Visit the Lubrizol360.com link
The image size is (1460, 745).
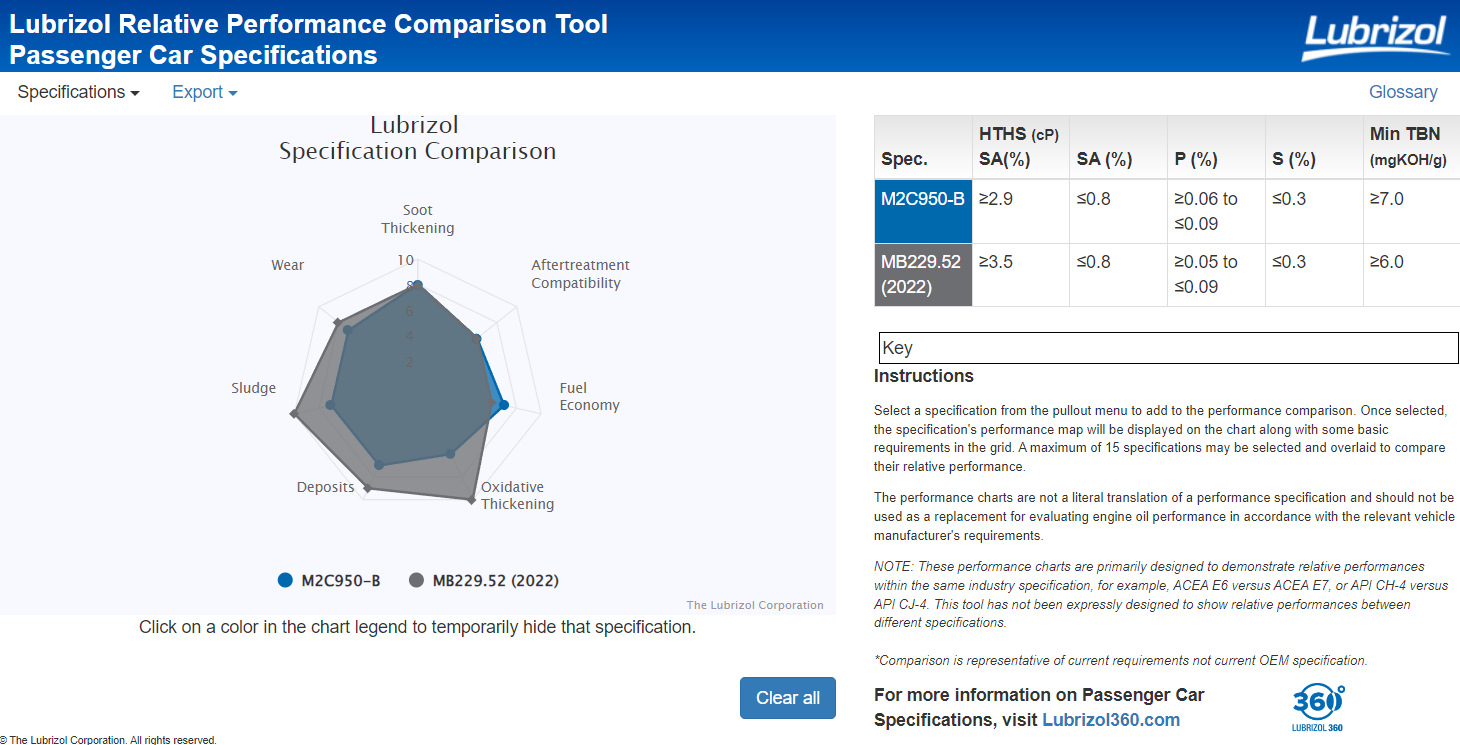point(1110,720)
